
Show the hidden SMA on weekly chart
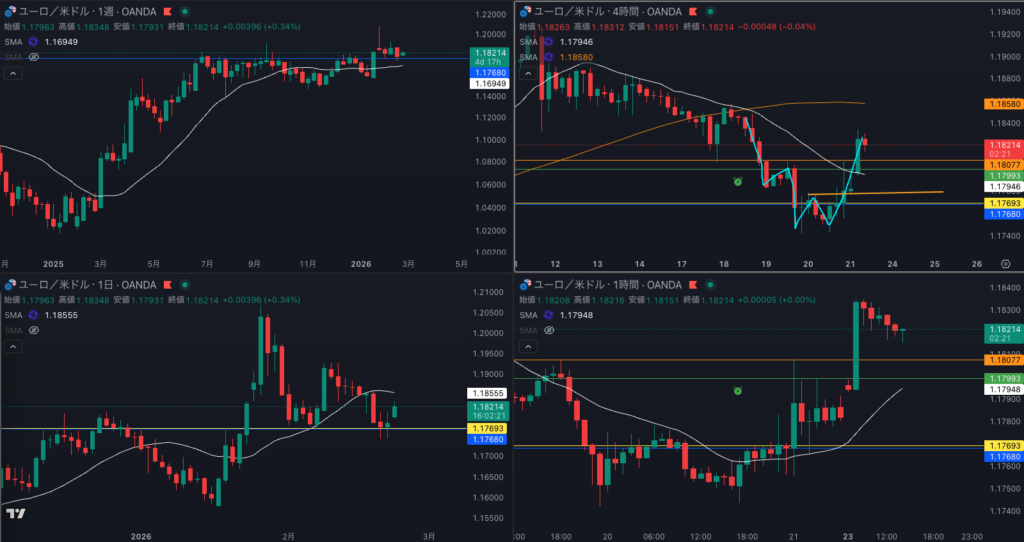(33, 57)
